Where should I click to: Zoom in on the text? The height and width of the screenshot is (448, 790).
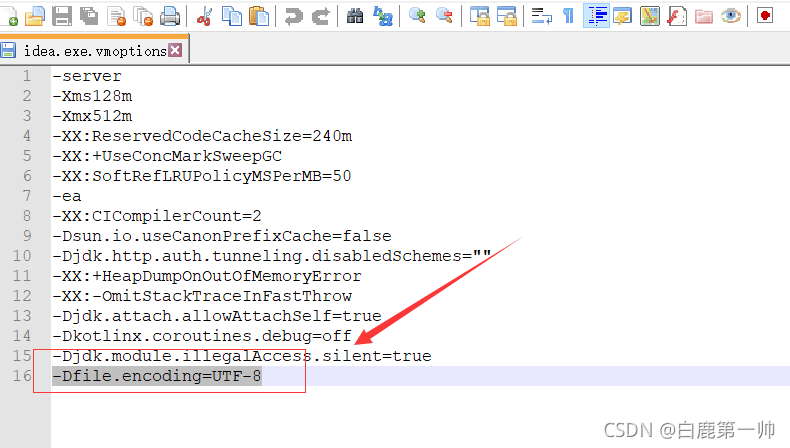[x=417, y=16]
